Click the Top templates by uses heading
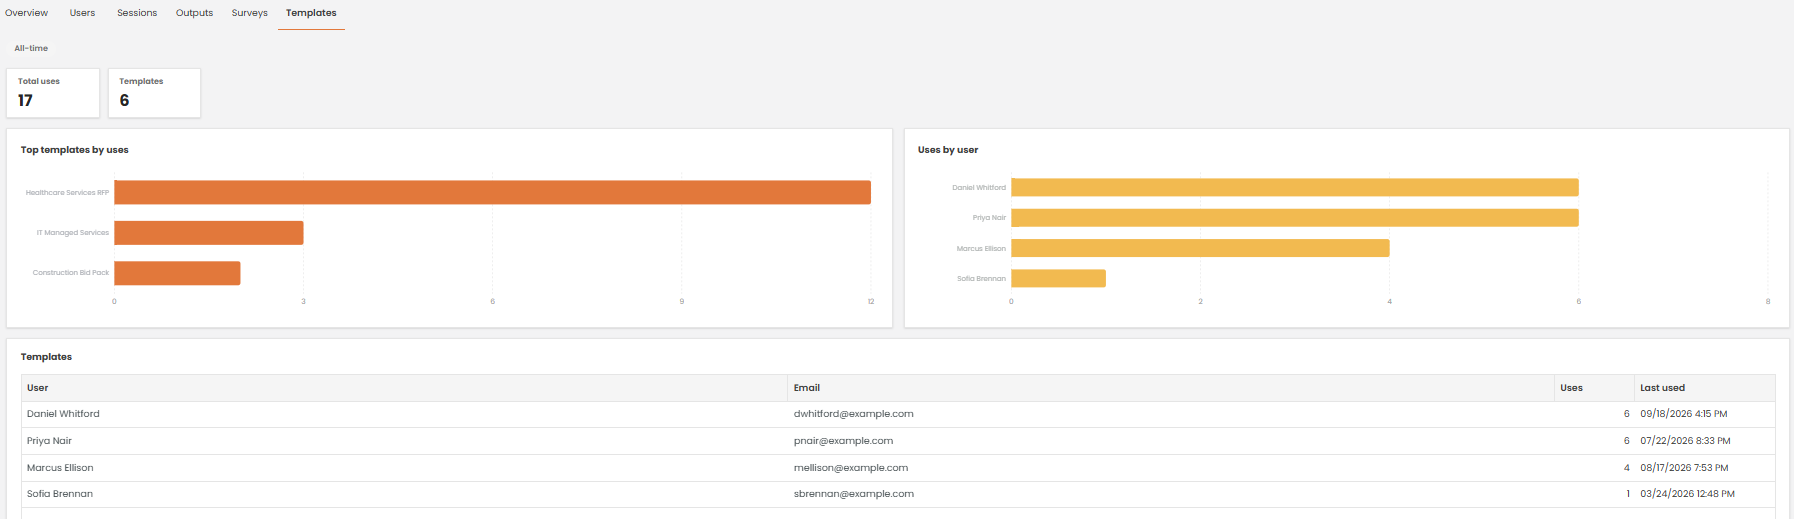This screenshot has height=519, width=1794. tap(74, 150)
